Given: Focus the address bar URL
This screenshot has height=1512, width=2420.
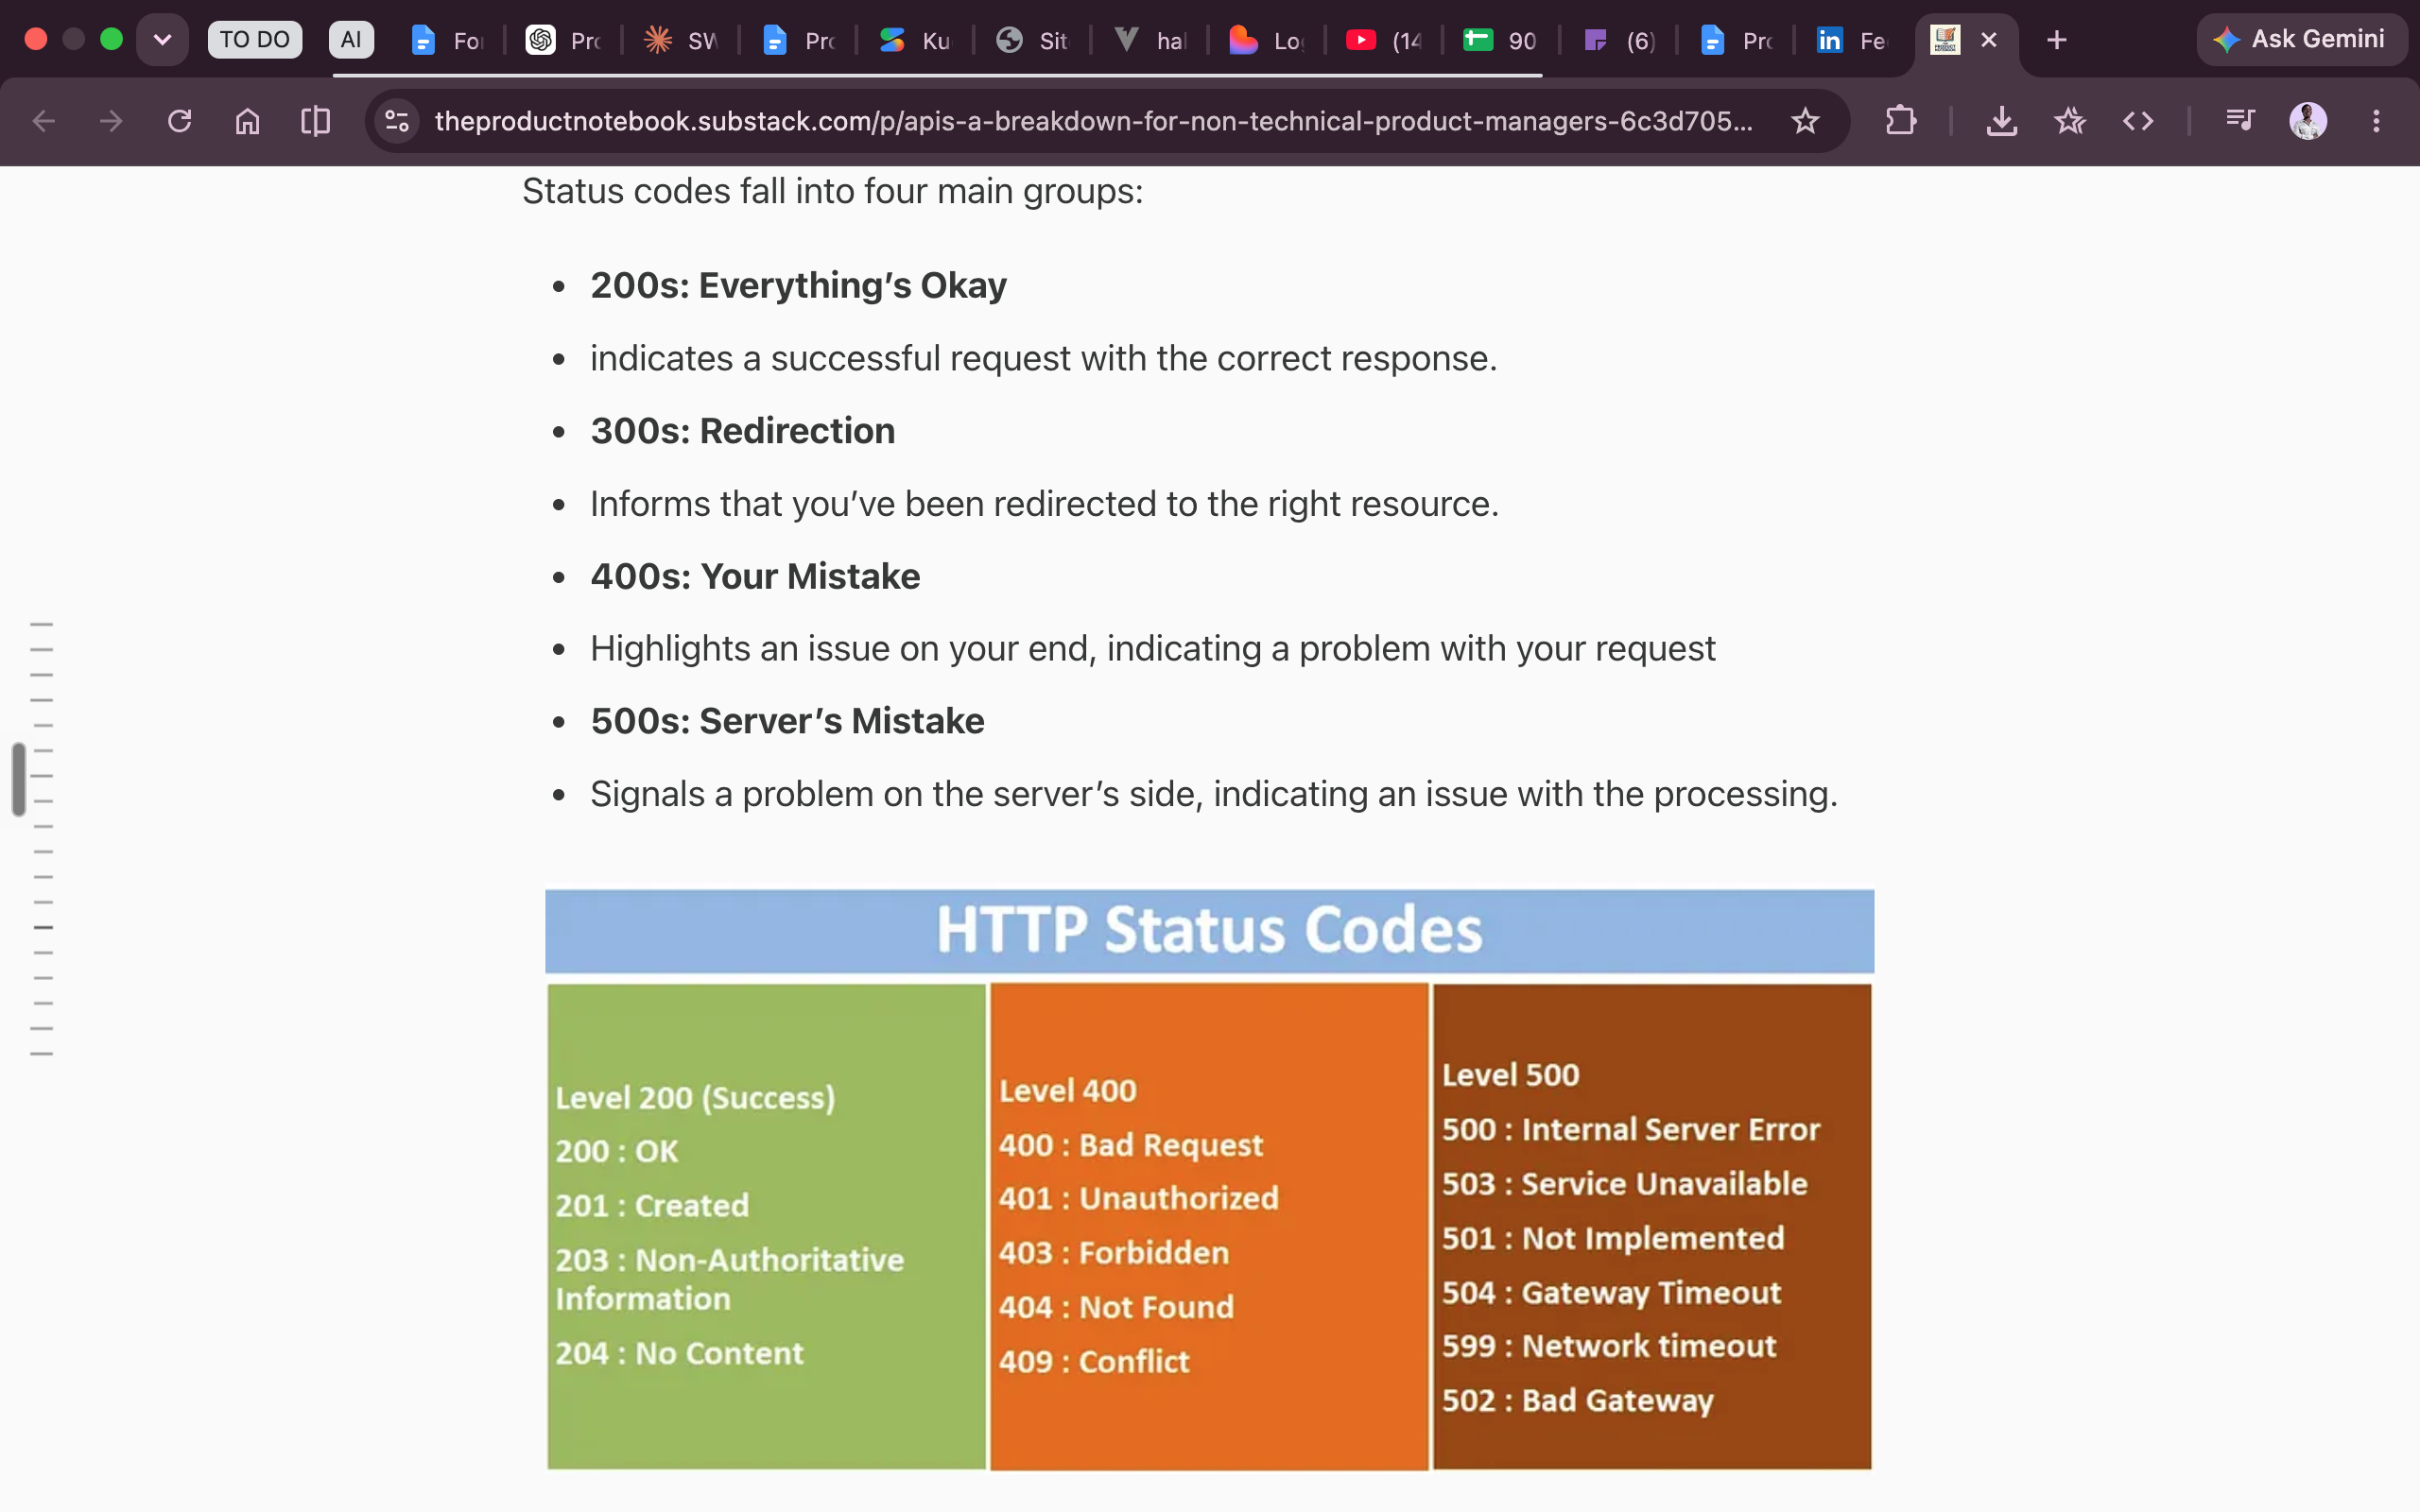Looking at the screenshot, I should [x=1093, y=121].
